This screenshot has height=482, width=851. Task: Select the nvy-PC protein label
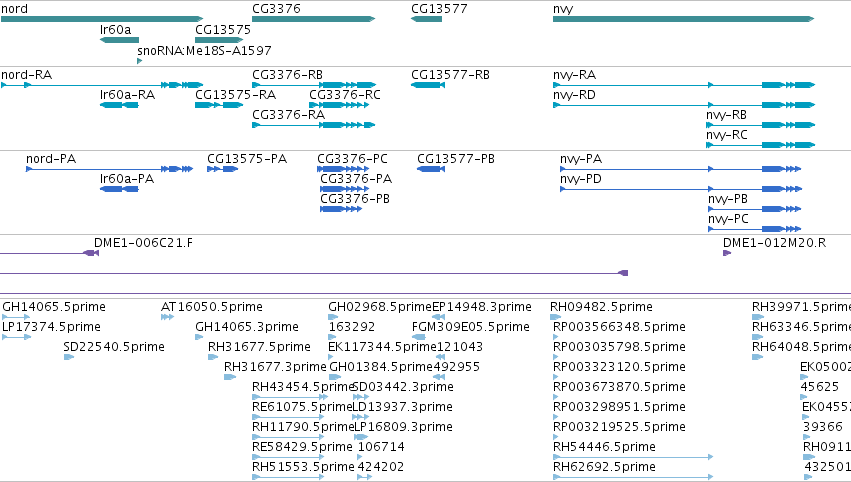(x=728, y=219)
